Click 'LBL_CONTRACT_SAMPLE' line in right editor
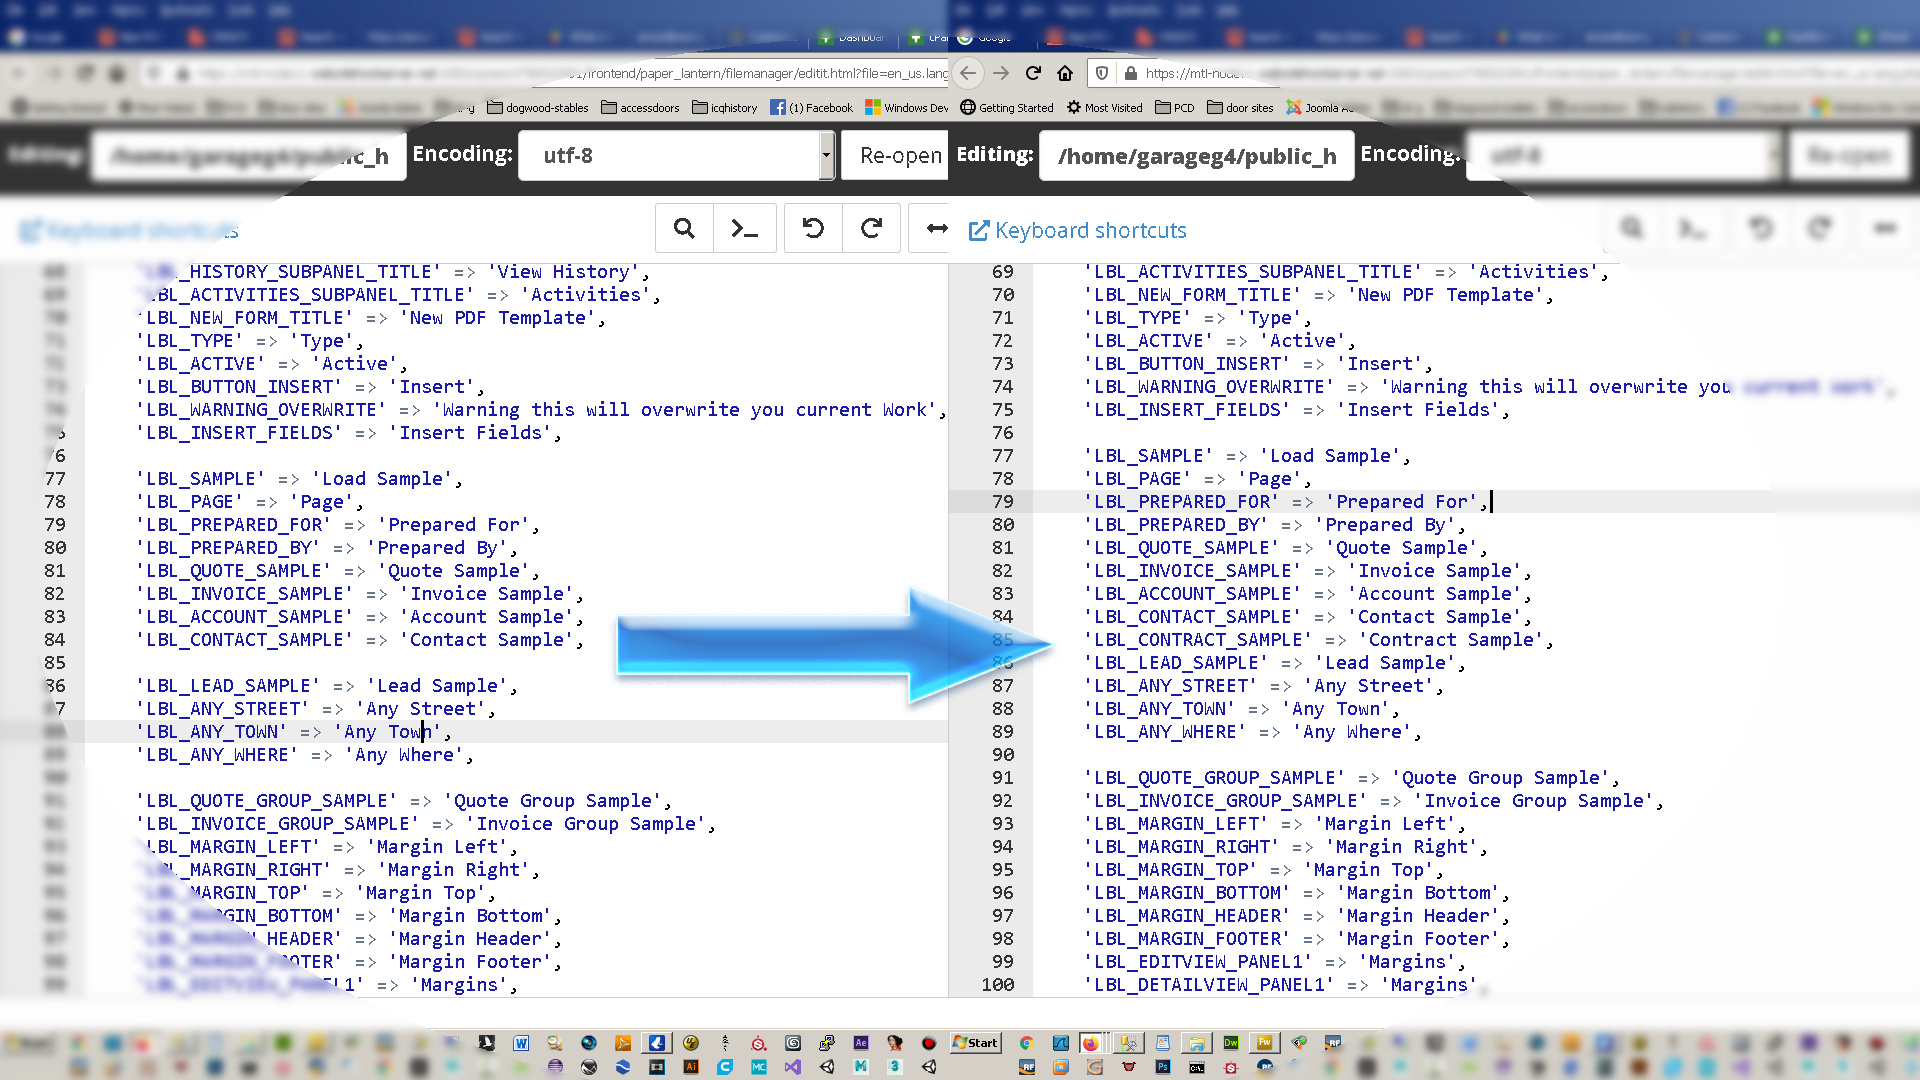The width and height of the screenshot is (1920, 1080). tap(1318, 640)
